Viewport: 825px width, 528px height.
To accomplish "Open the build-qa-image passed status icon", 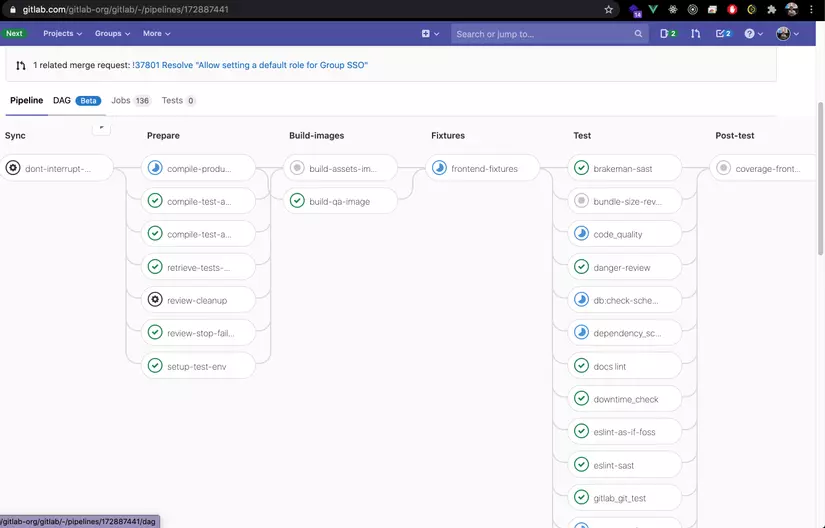I will (x=297, y=201).
